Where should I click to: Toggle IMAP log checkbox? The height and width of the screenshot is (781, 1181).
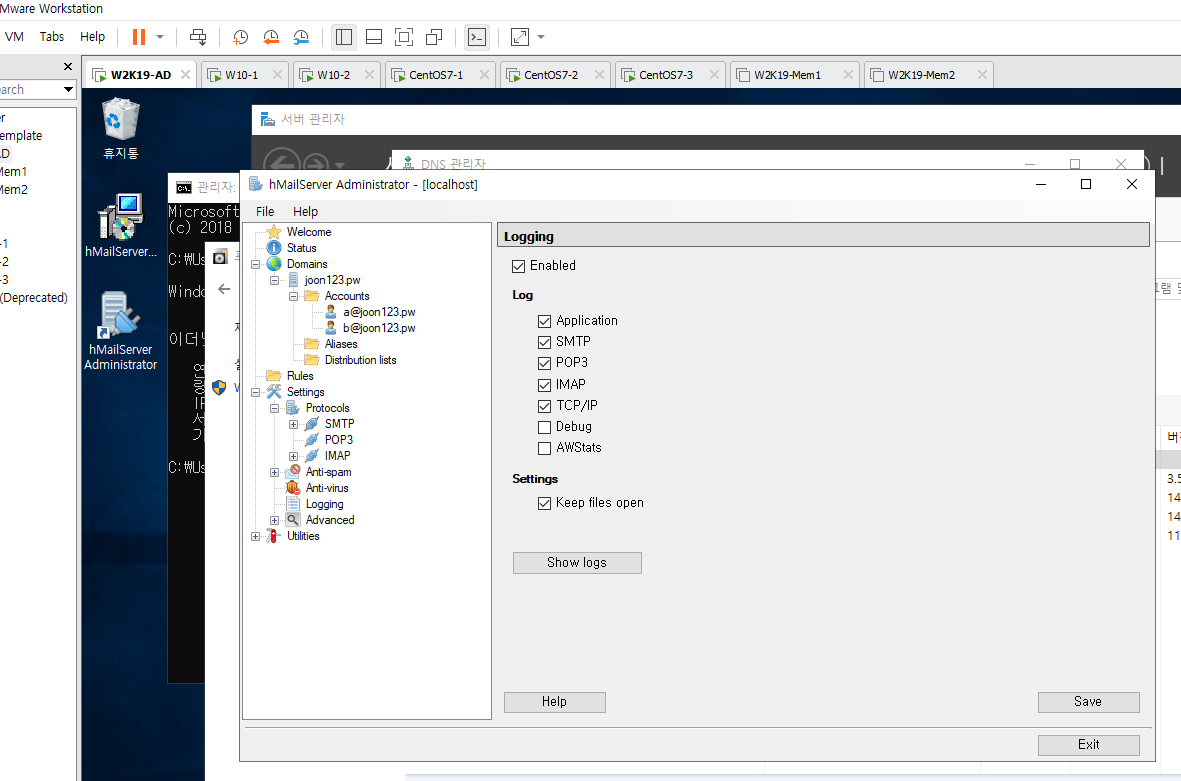pyautogui.click(x=545, y=385)
